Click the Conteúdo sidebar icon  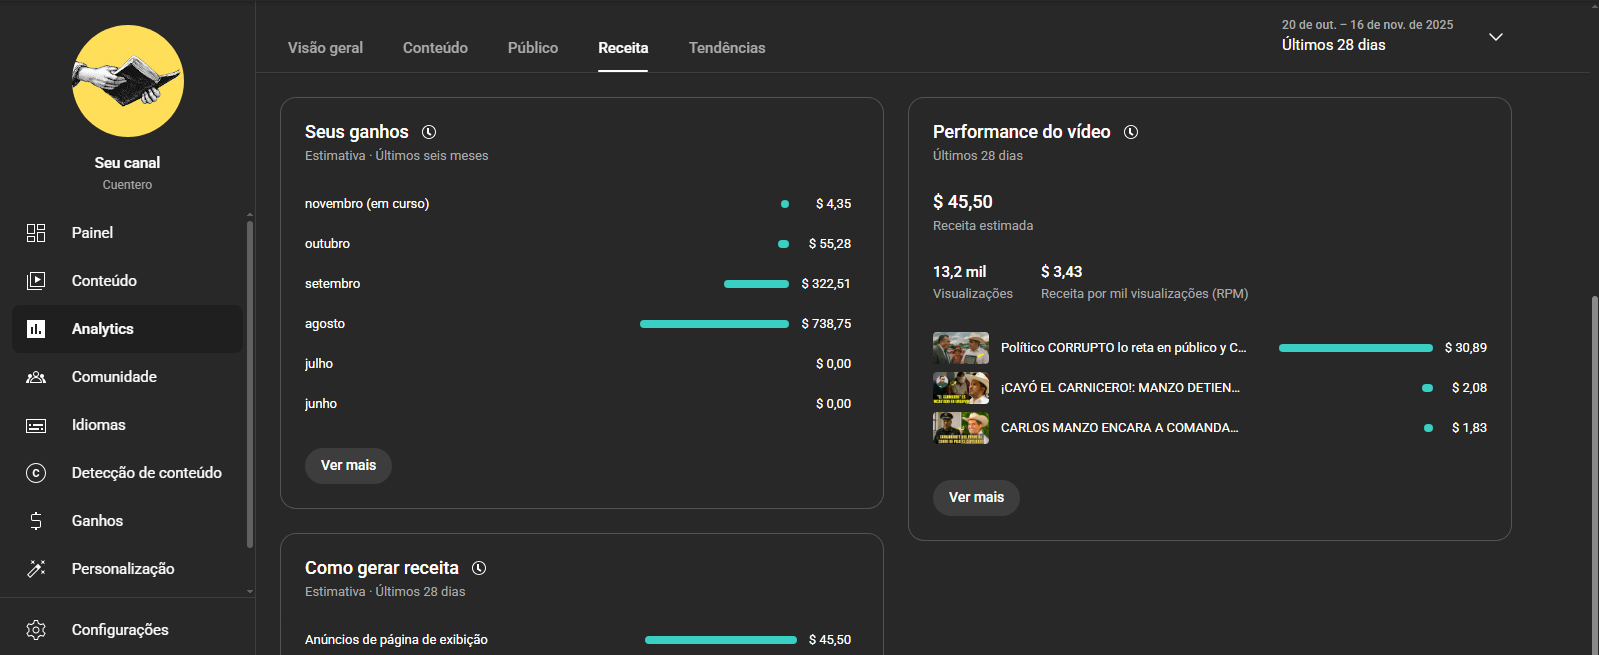36,281
